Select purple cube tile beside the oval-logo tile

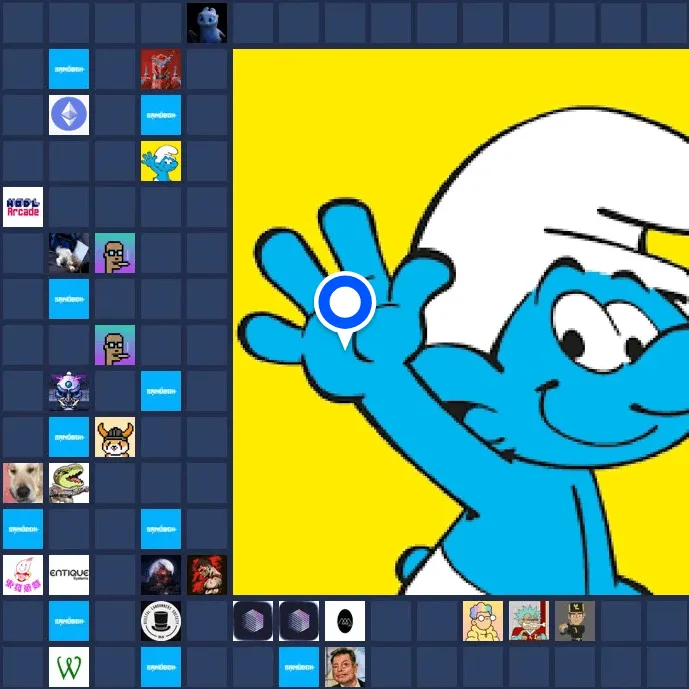coord(299,620)
